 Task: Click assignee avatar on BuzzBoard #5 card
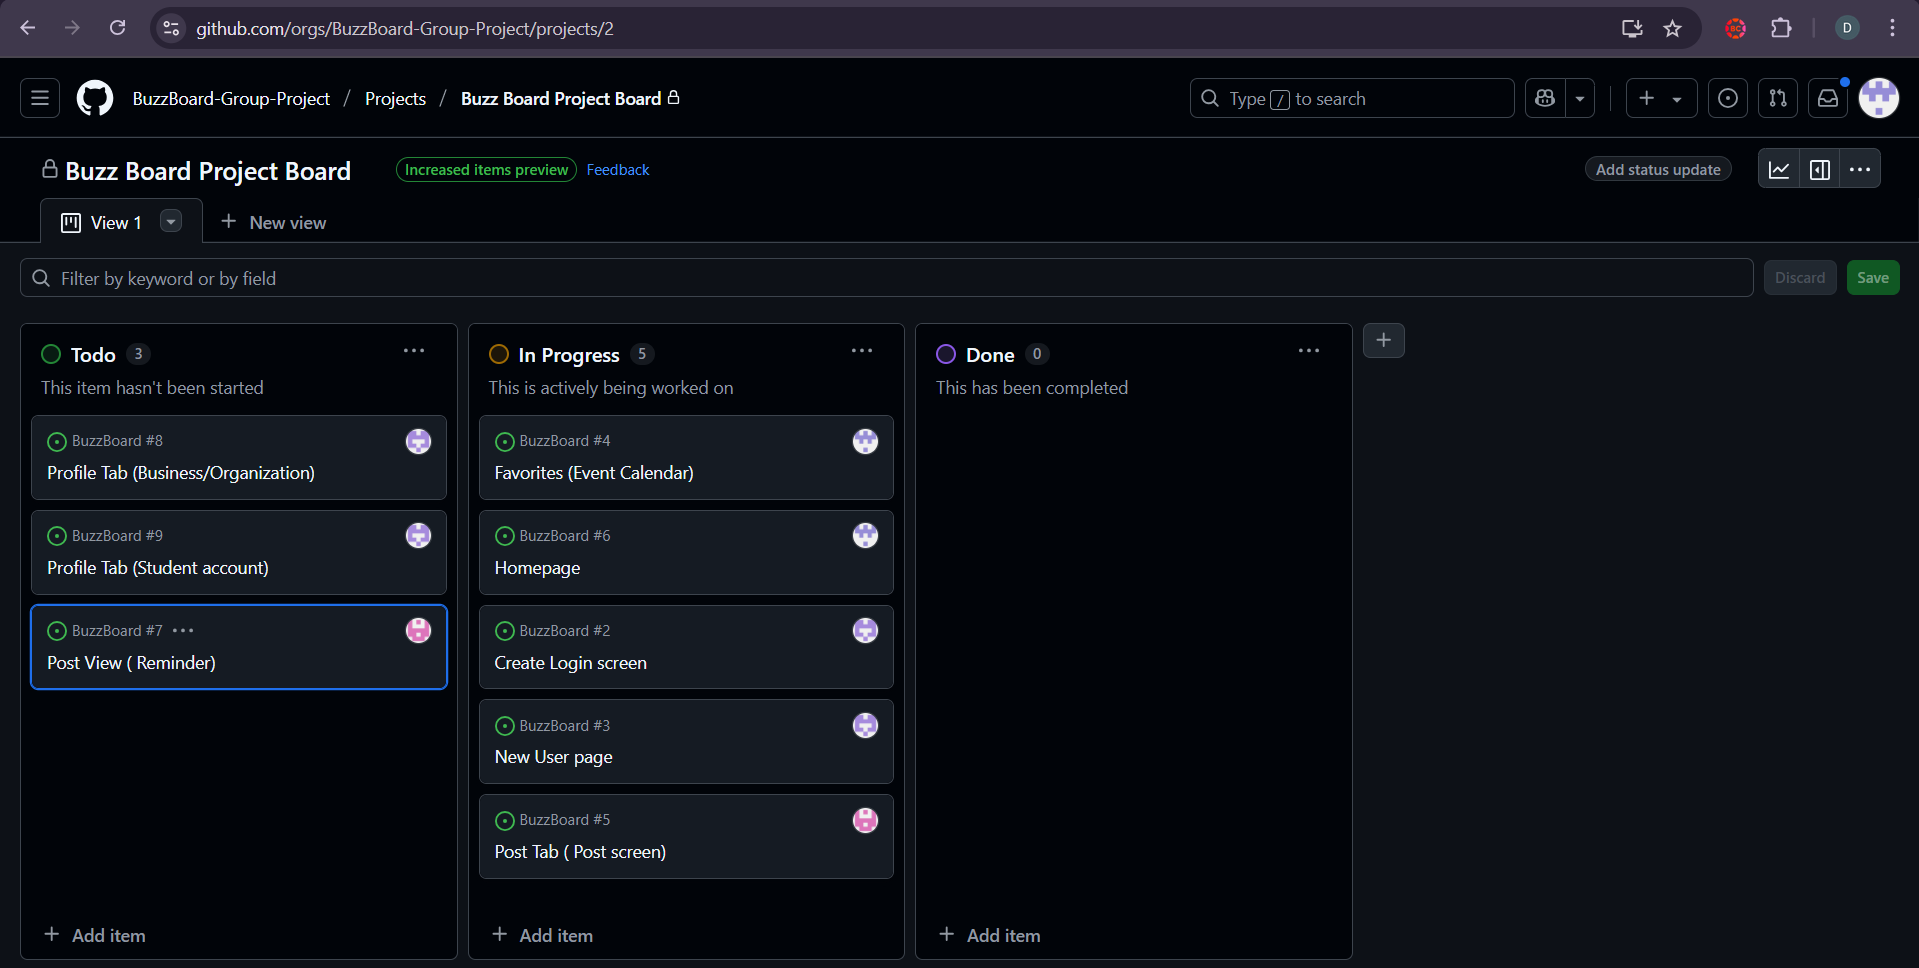pyautogui.click(x=865, y=820)
